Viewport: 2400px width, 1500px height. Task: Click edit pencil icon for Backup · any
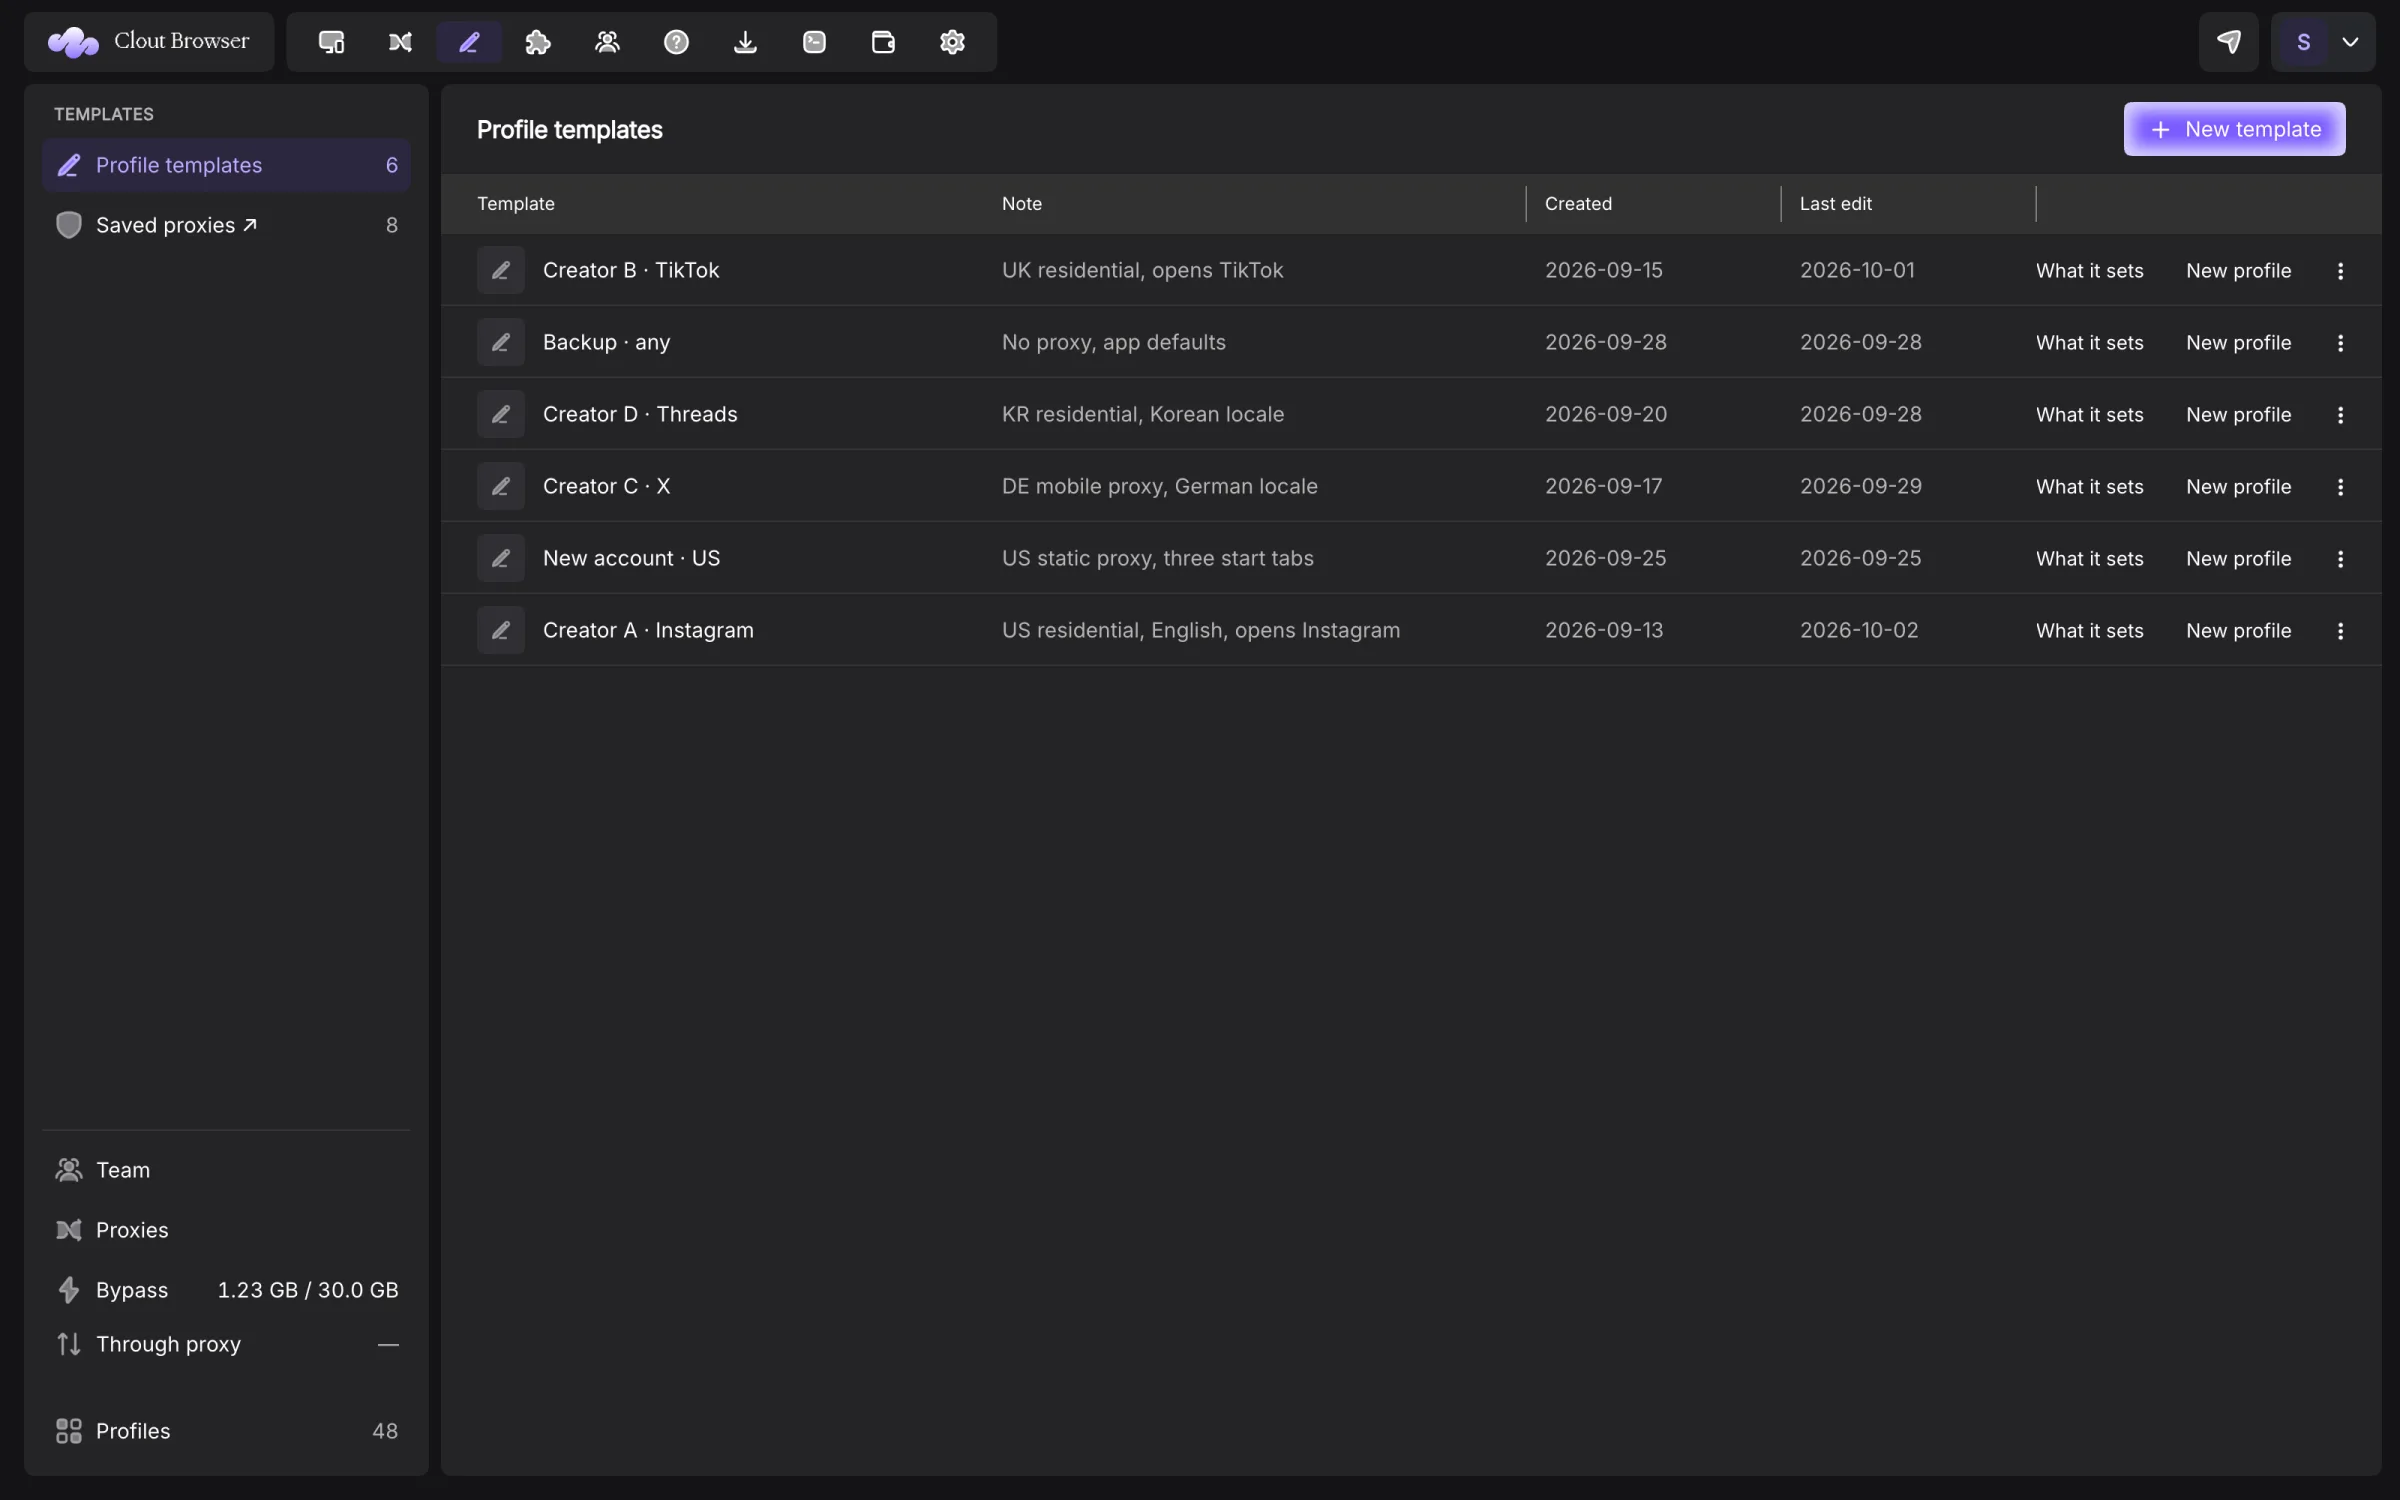501,342
